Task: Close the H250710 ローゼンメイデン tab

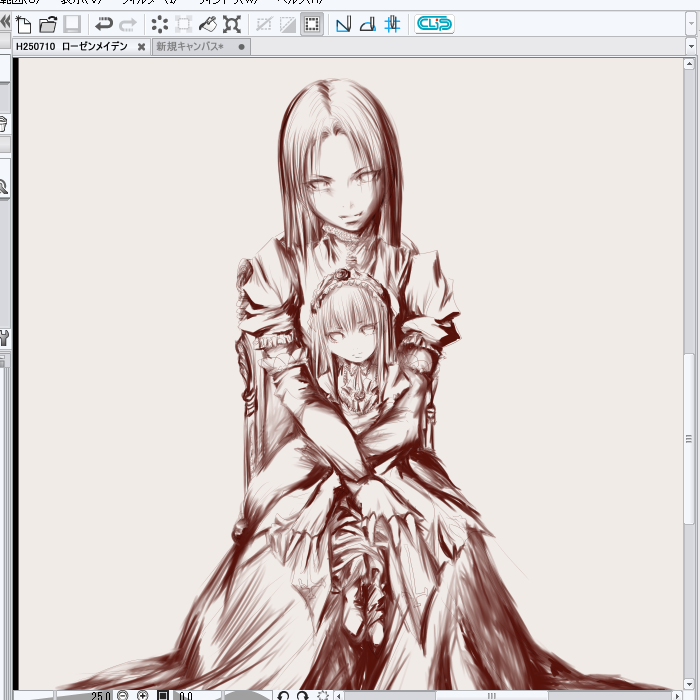Action: pos(141,47)
